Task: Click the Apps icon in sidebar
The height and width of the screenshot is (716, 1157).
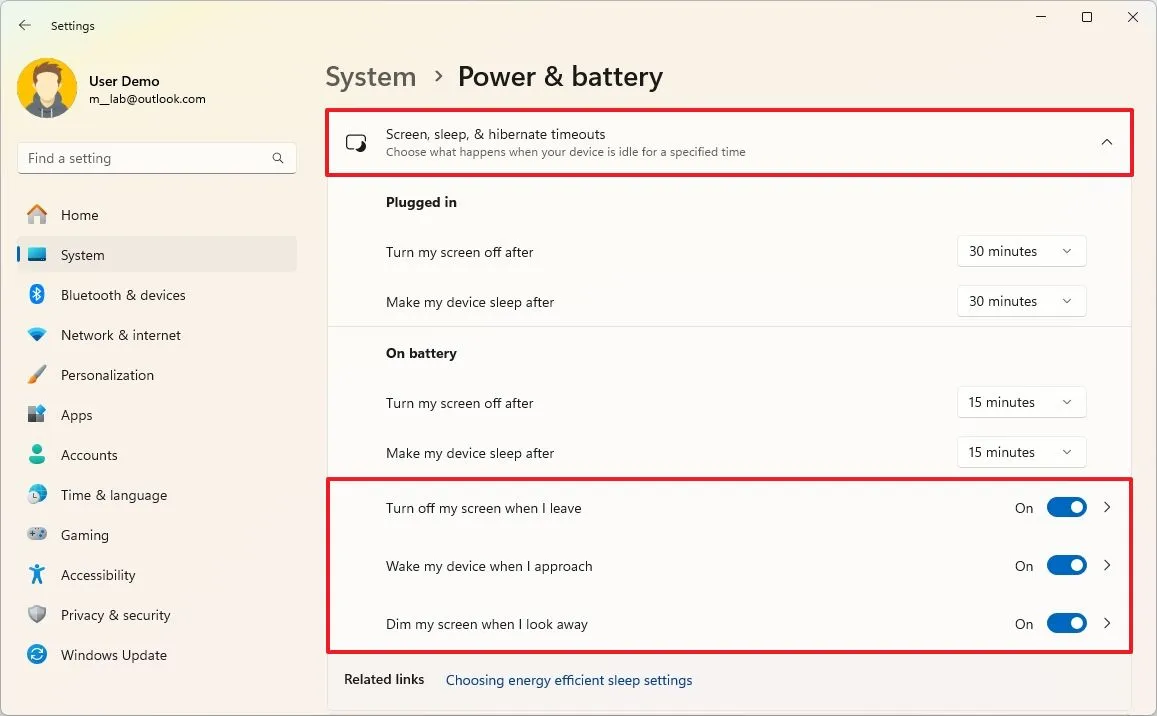Action: [x=37, y=415]
